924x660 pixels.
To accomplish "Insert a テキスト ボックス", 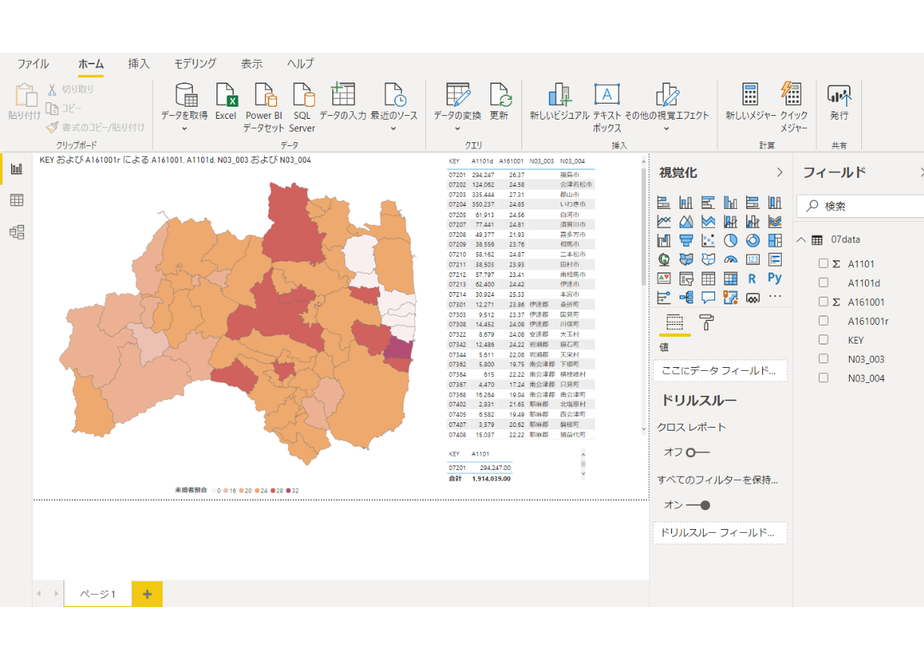I will point(606,107).
